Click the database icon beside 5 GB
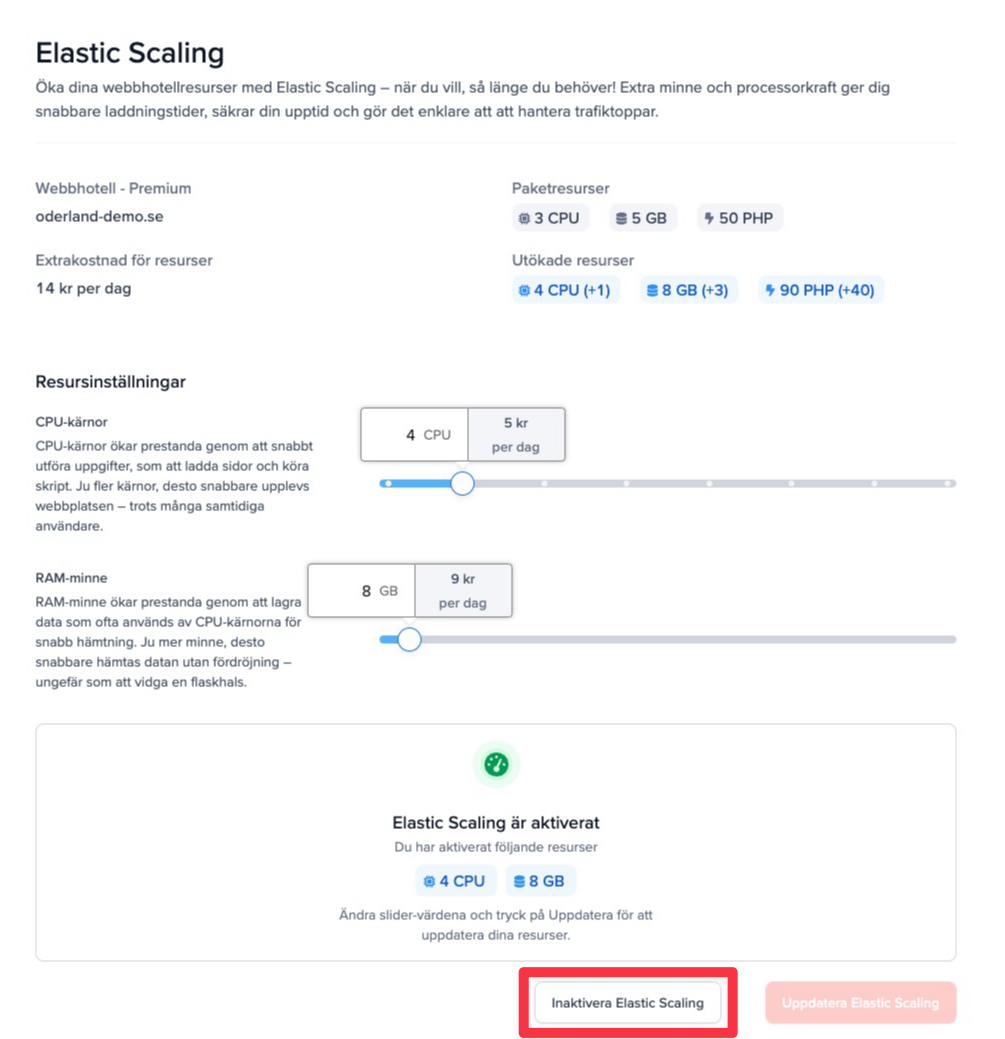Viewport: 1005px width, 1039px height. click(x=621, y=218)
